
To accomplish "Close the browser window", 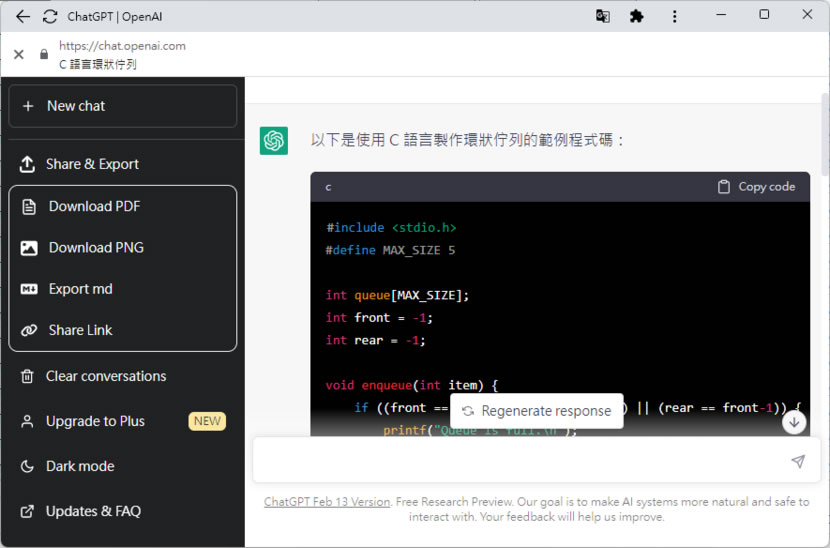I will point(807,14).
